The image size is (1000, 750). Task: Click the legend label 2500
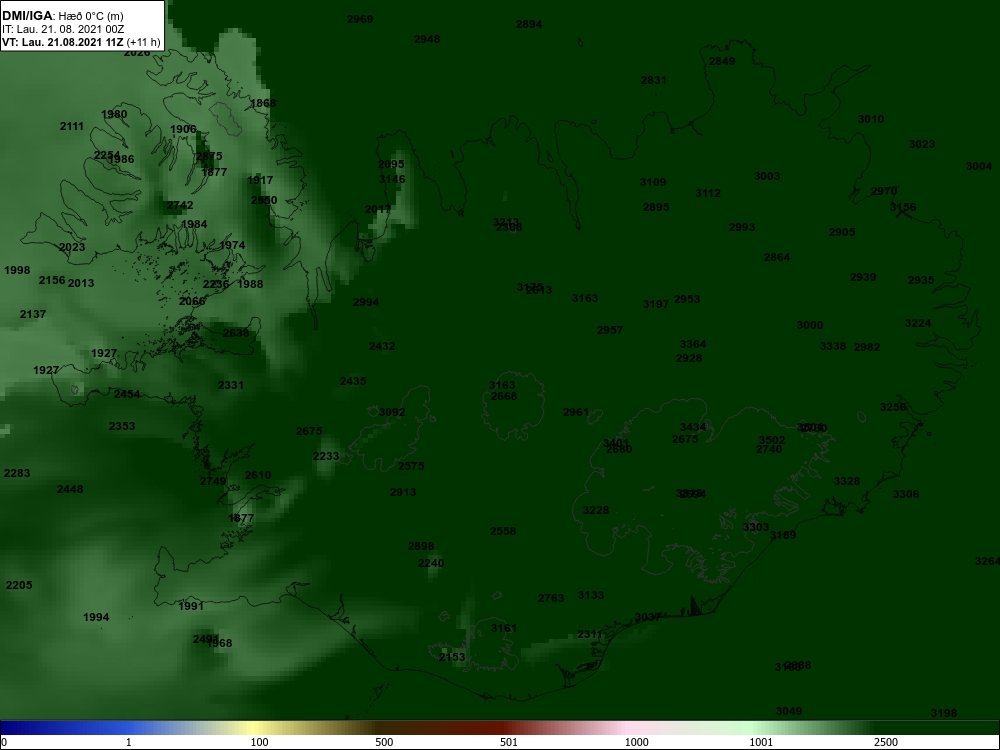[x=886, y=742]
